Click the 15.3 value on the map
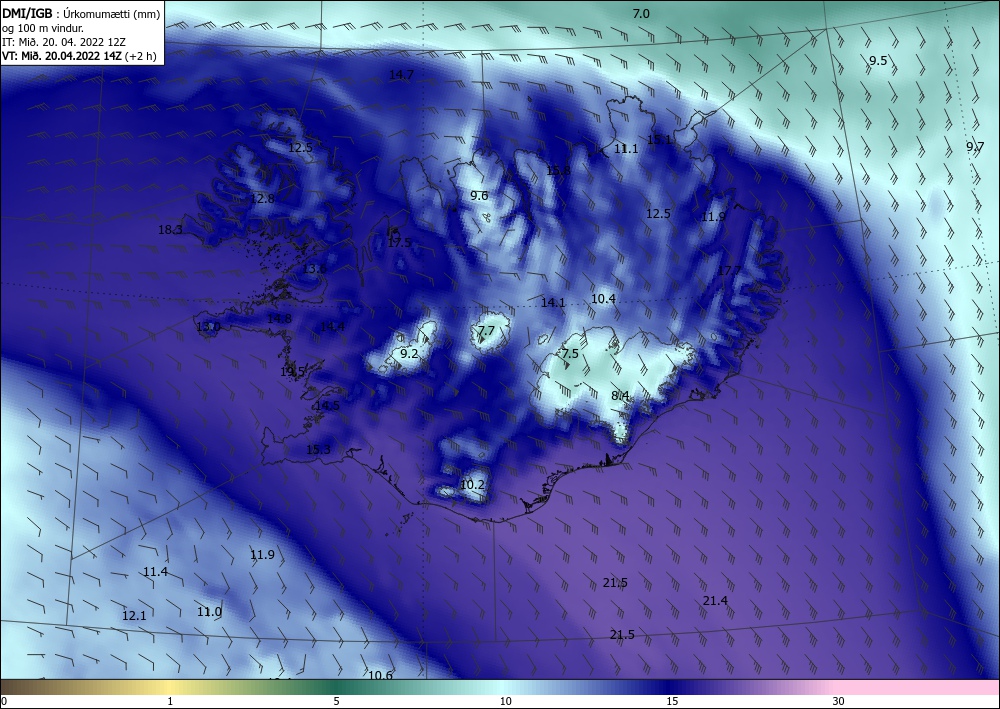The height and width of the screenshot is (709, 1000). tap(318, 450)
